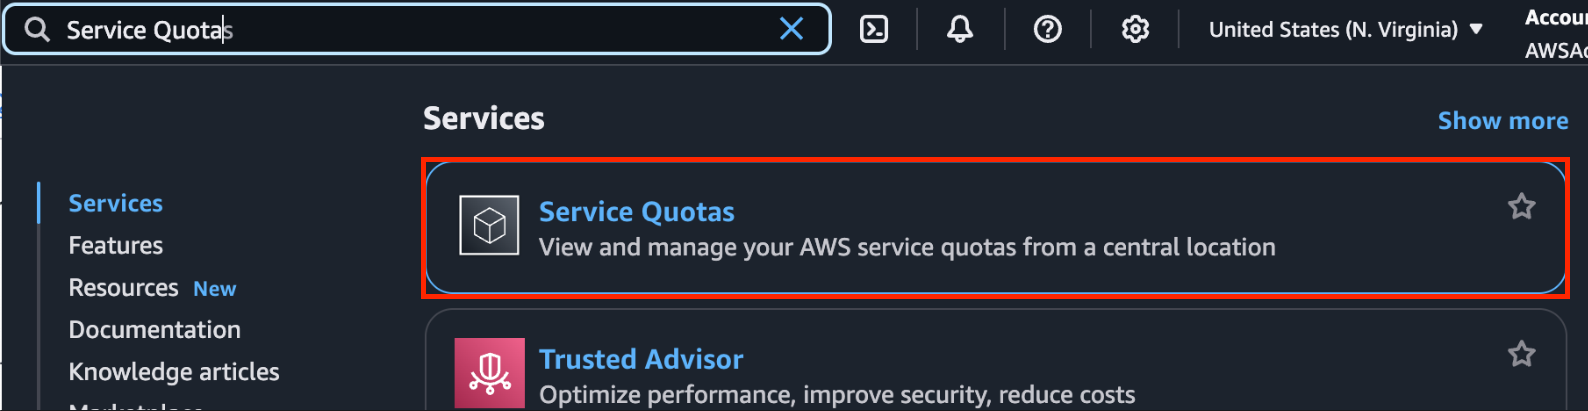The height and width of the screenshot is (411, 1588).
Task: Select the Features filter category
Action: [115, 245]
